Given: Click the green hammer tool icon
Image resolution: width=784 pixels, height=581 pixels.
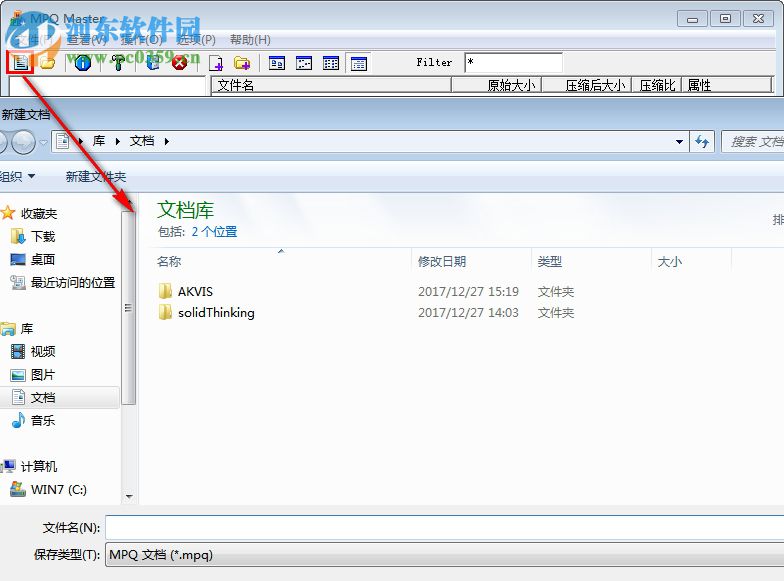Looking at the screenshot, I should pos(118,63).
